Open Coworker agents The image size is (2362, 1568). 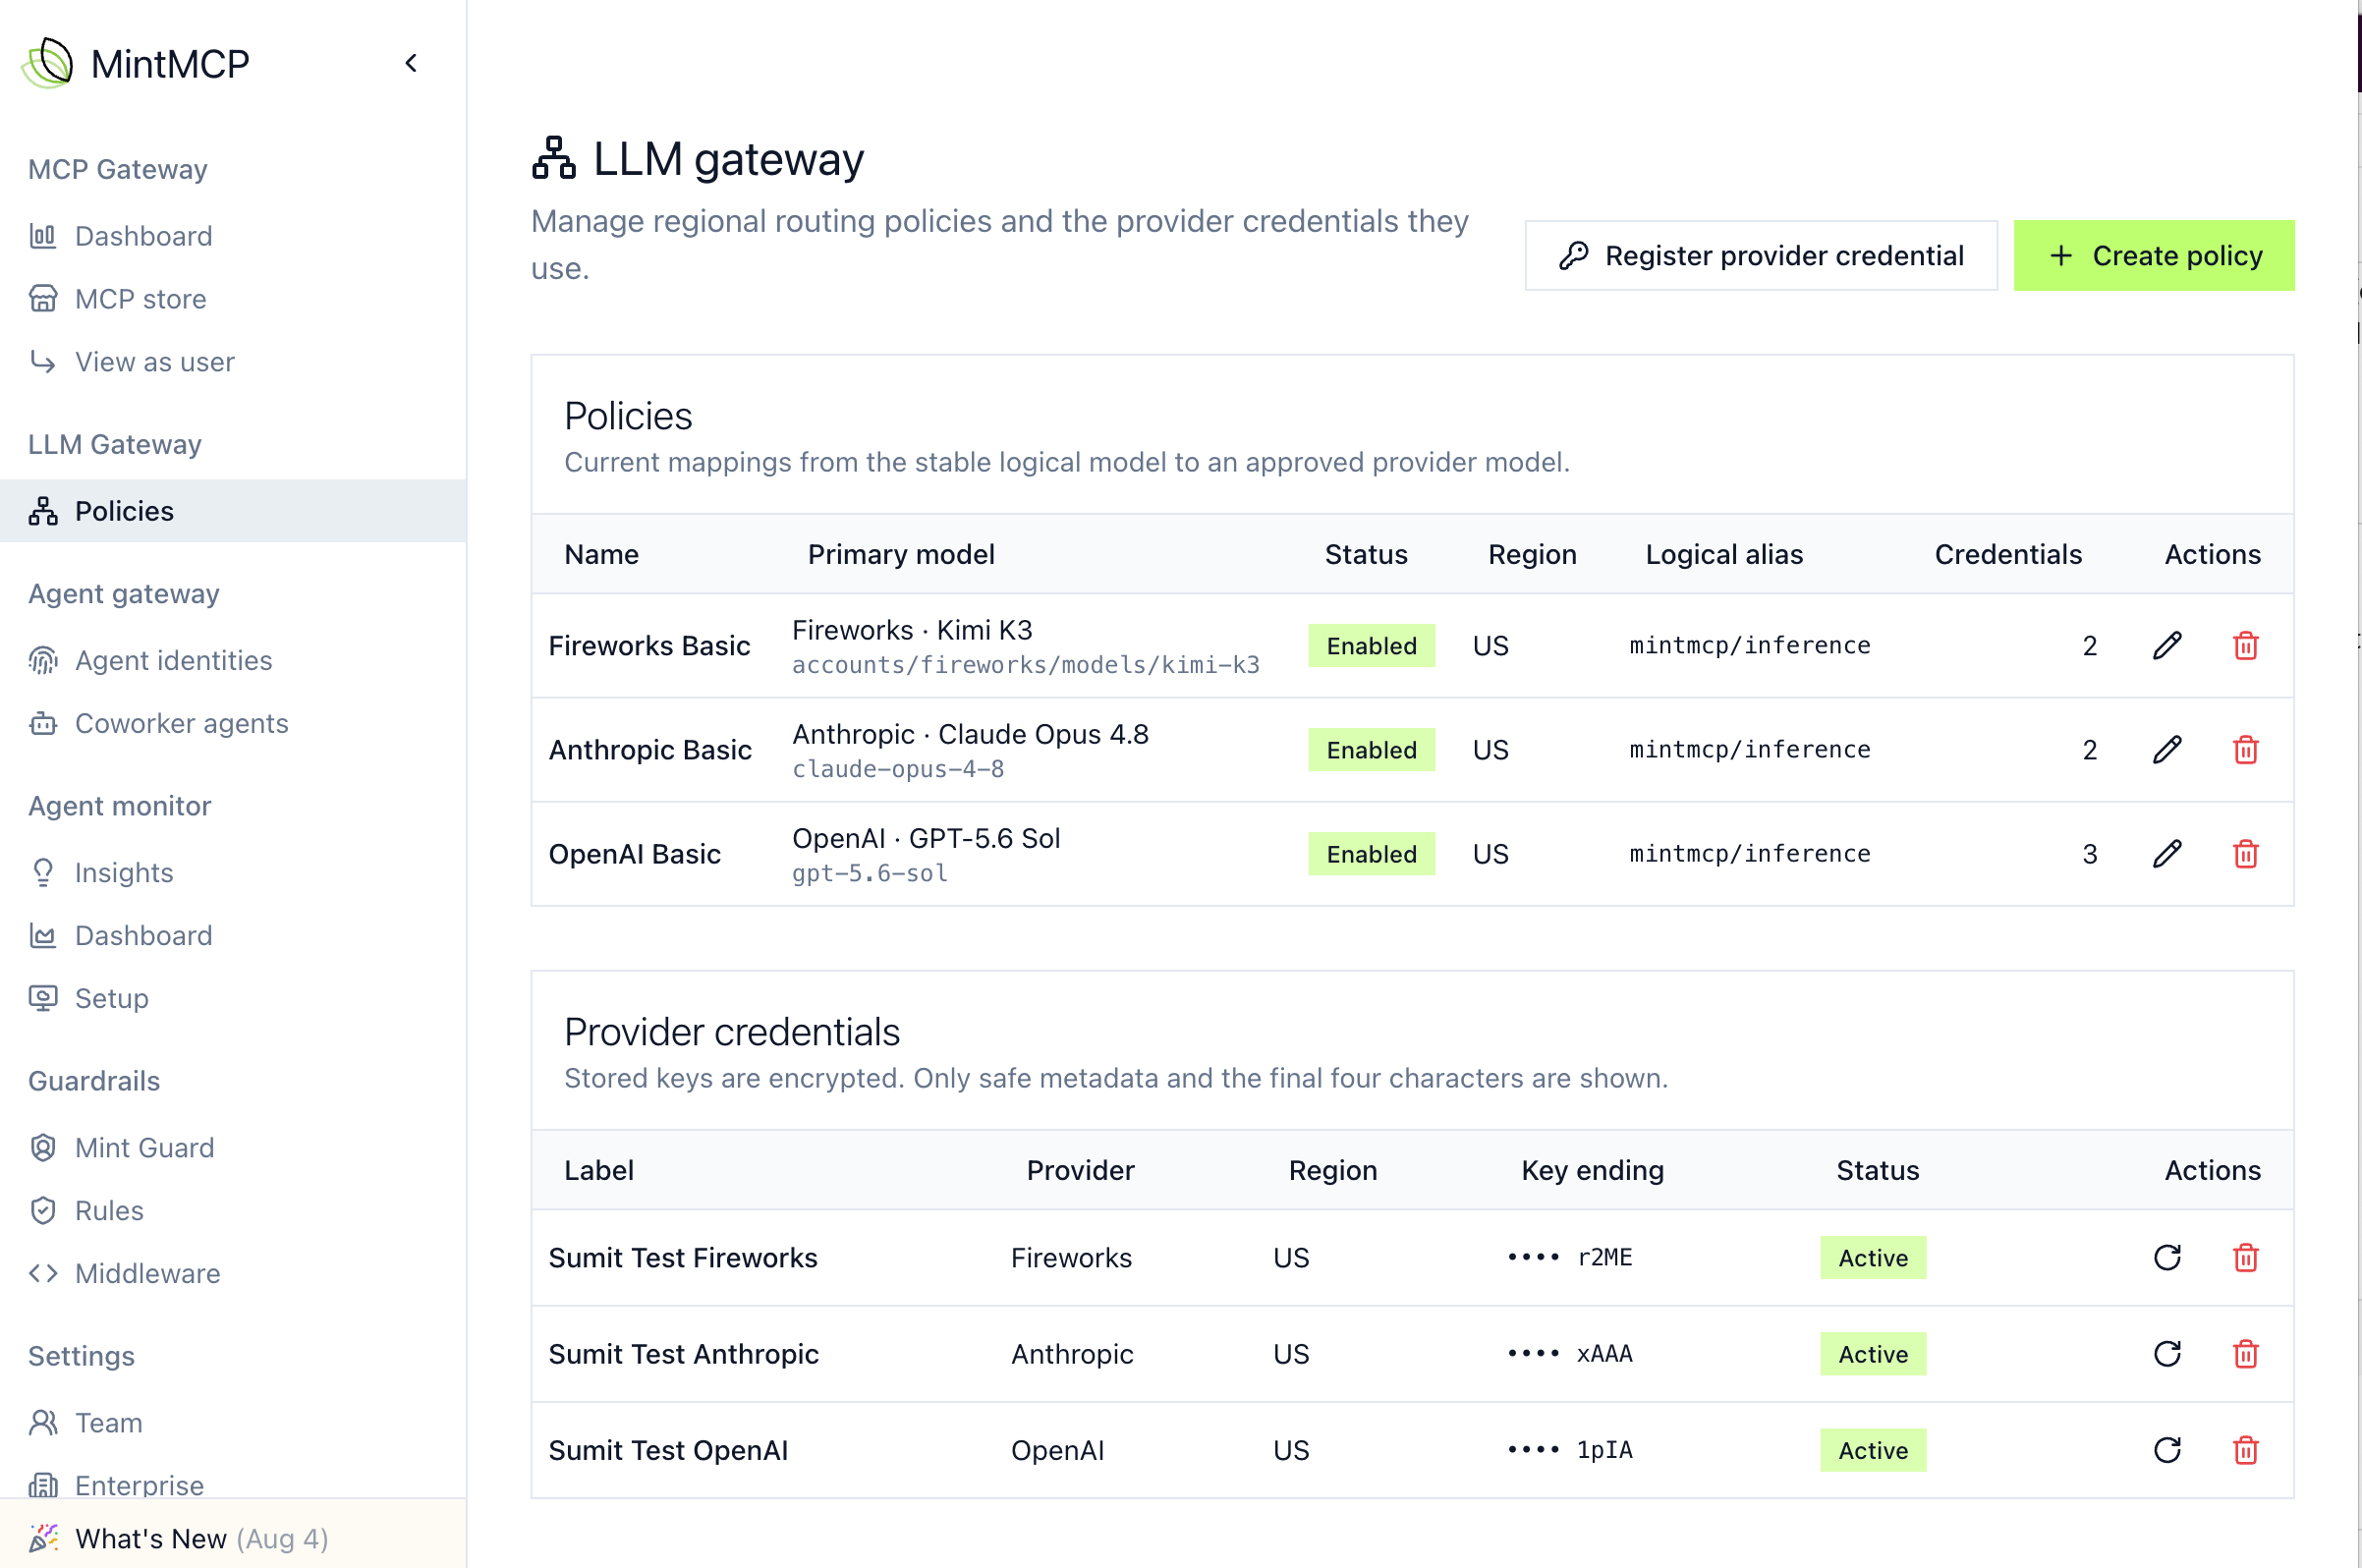(181, 723)
